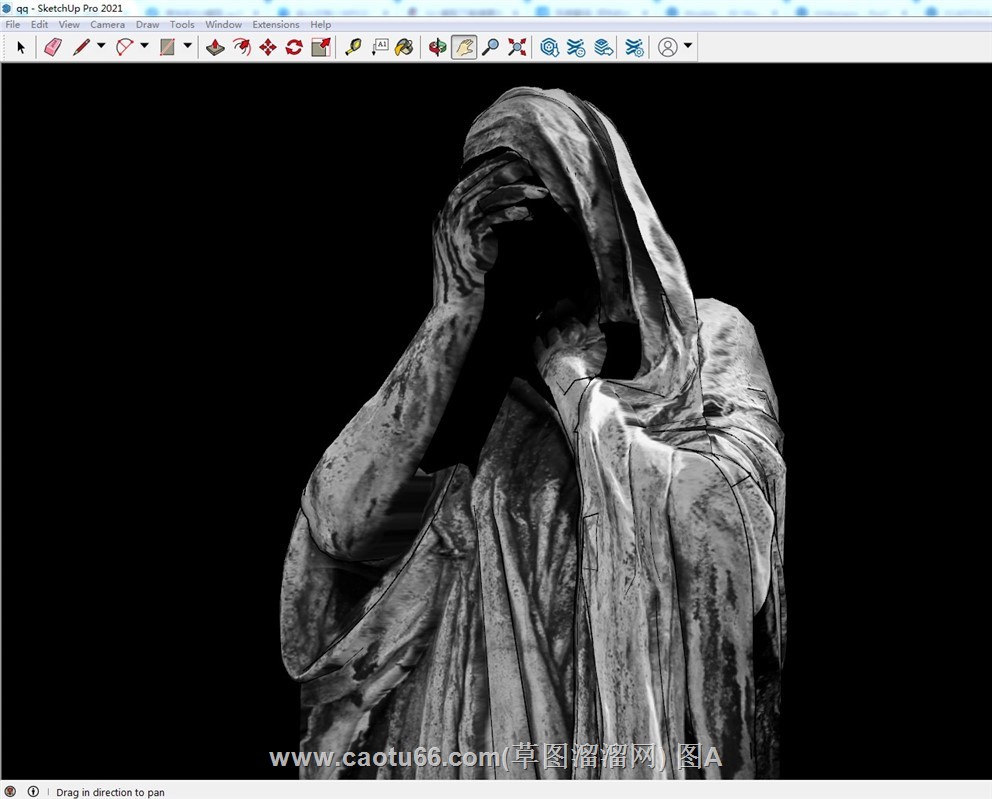Click the SketchUp title bar app icon
The height and width of the screenshot is (799, 992).
[x=6, y=8]
